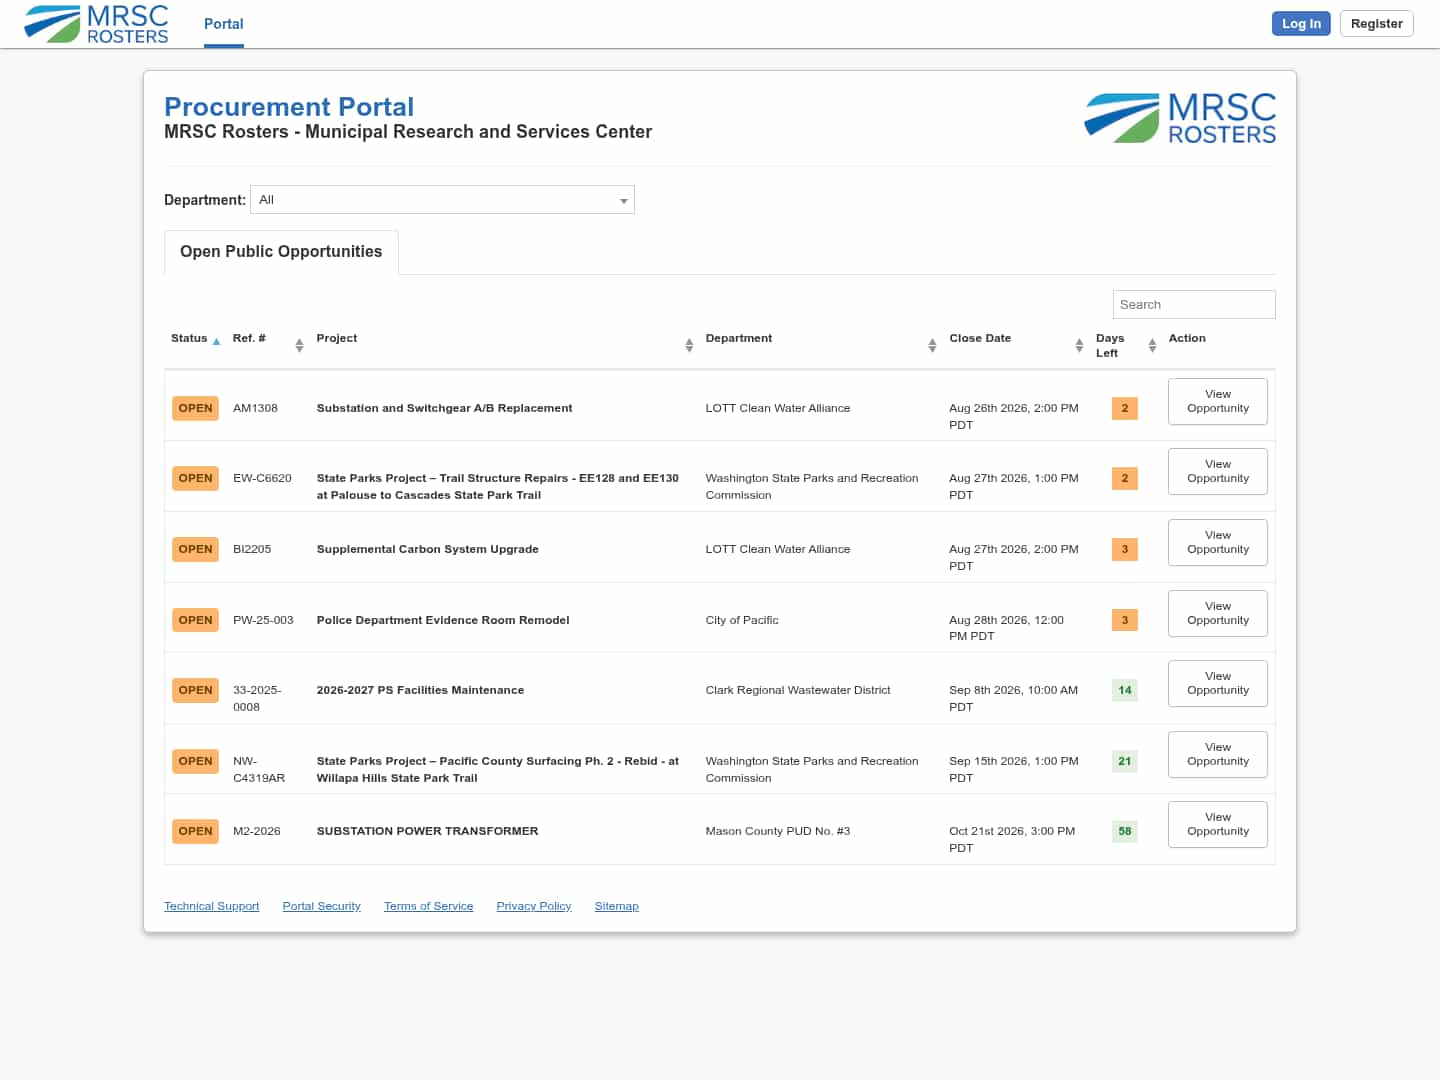Click close date Aug 28th 2026, 12:00 PM

tap(1006, 628)
